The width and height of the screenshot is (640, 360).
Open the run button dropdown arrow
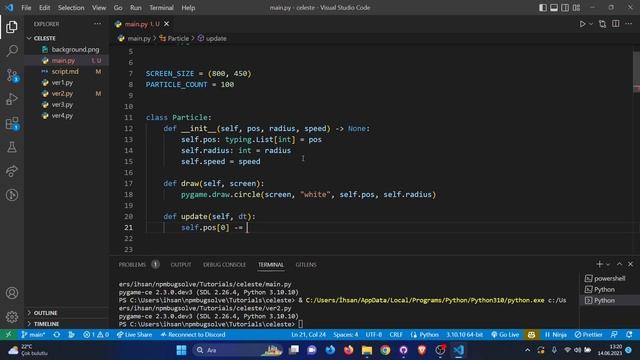(591, 24)
